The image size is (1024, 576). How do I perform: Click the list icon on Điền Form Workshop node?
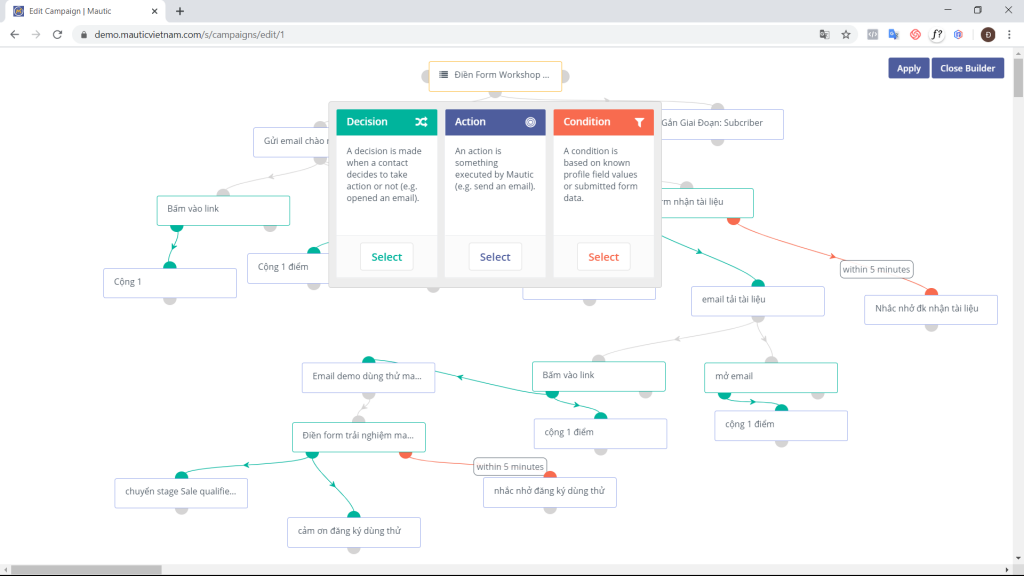point(443,75)
